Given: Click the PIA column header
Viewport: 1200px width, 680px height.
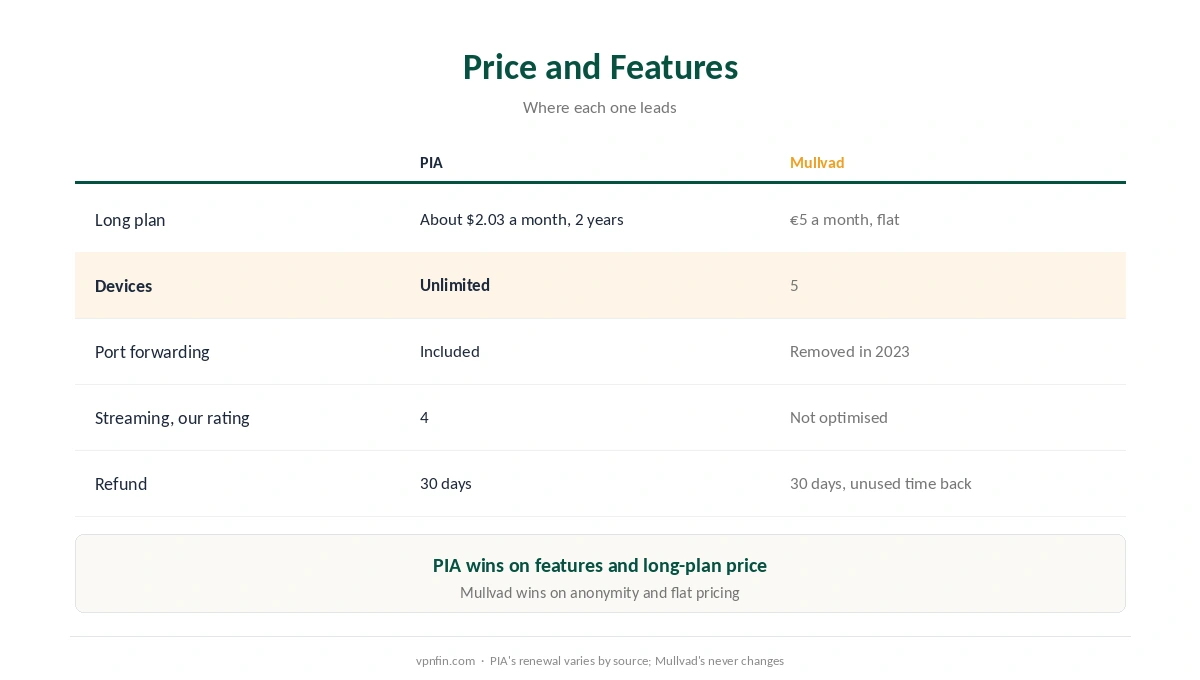Looking at the screenshot, I should 431,163.
